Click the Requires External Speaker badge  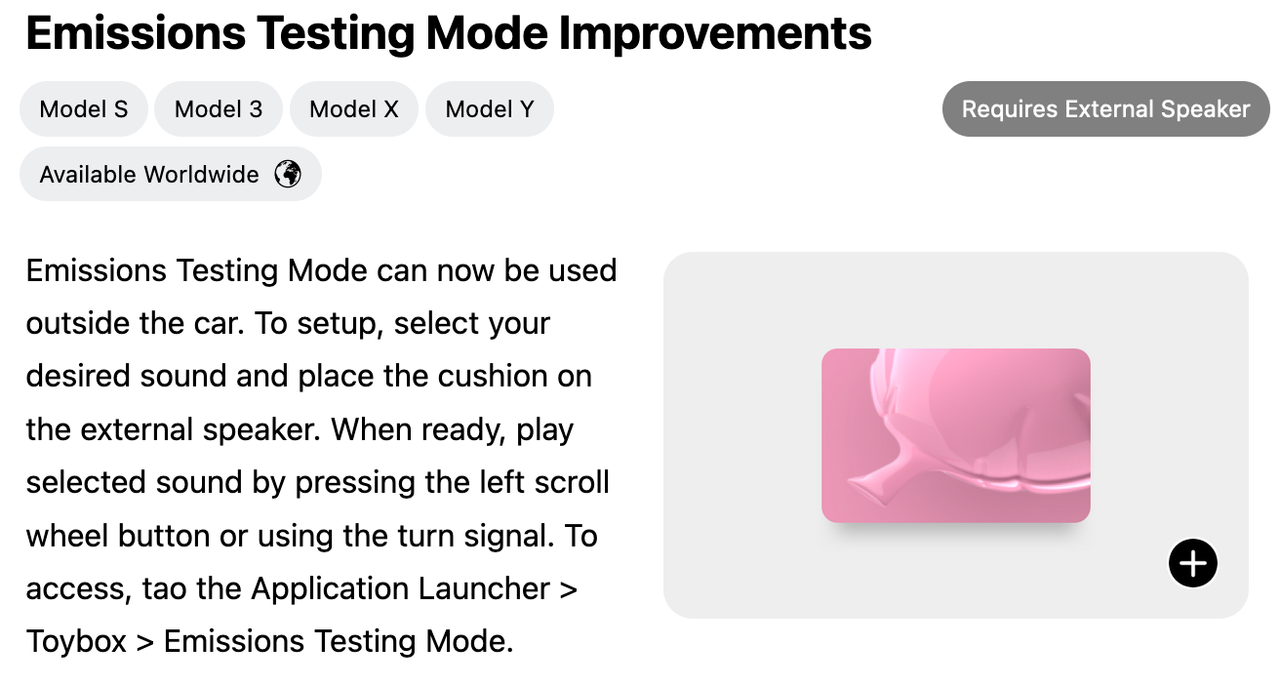tap(1106, 109)
